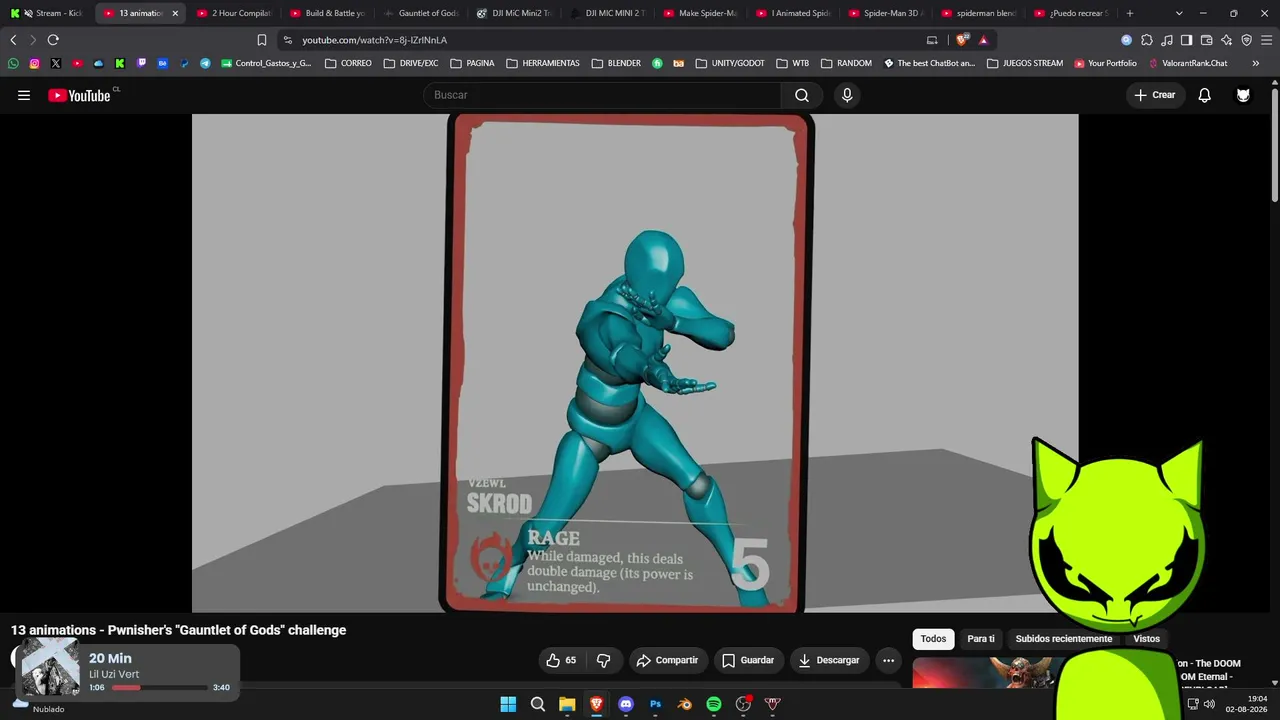Like the video with thumbs up
Viewport: 1280px width, 720px height.
[x=563, y=660]
